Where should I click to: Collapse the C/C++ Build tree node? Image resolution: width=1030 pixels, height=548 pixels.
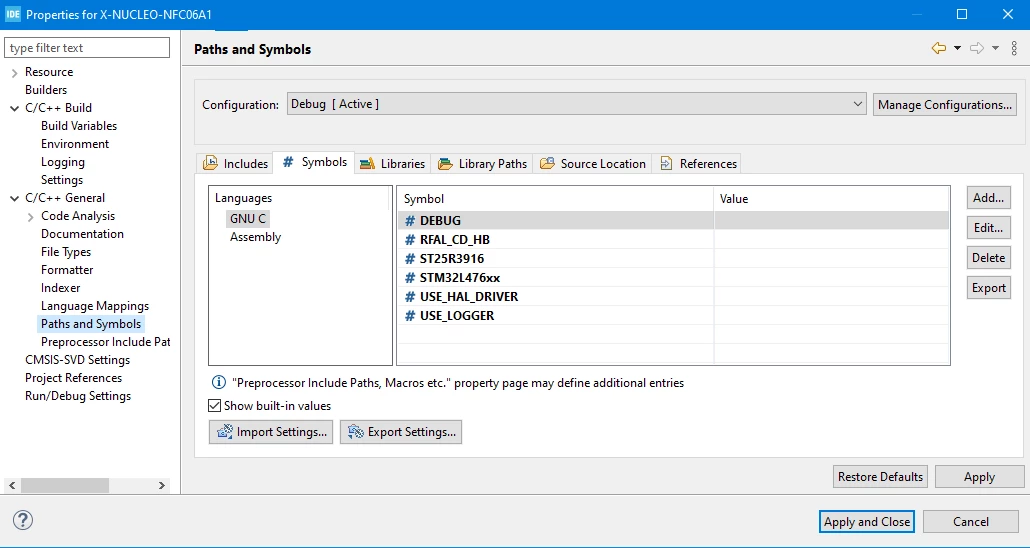click(14, 108)
